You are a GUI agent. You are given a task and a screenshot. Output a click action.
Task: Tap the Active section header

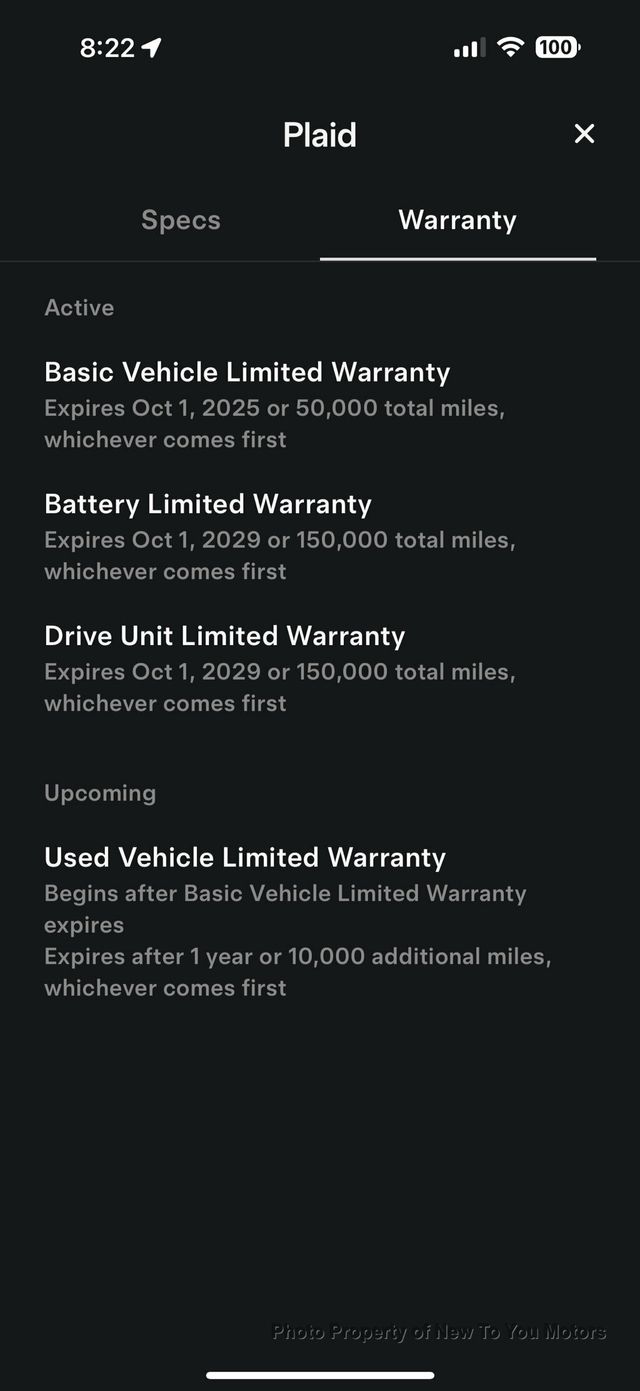[78, 308]
